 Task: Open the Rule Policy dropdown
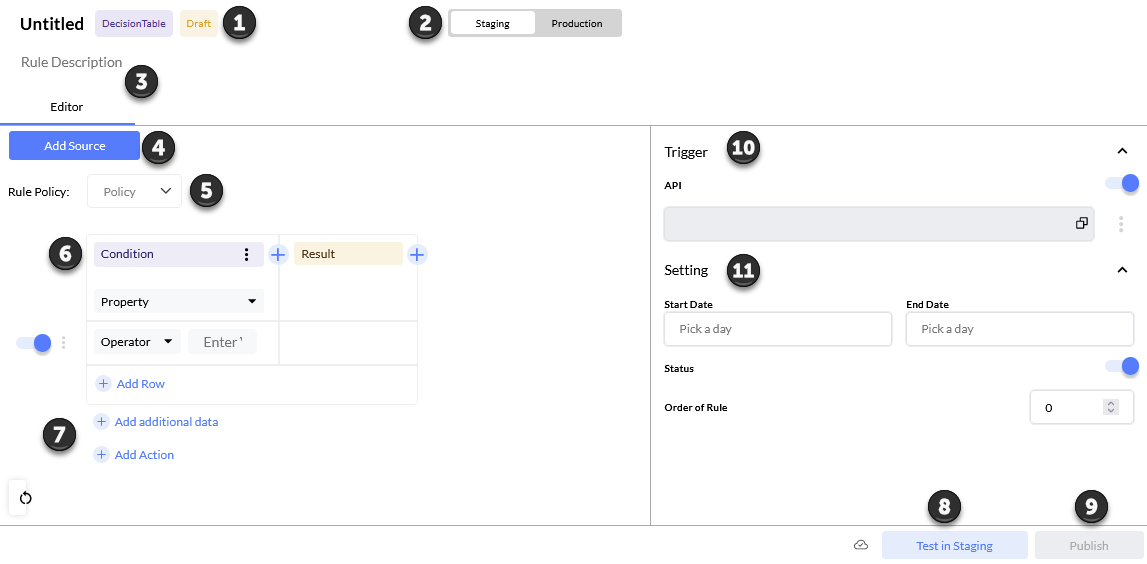pos(134,191)
